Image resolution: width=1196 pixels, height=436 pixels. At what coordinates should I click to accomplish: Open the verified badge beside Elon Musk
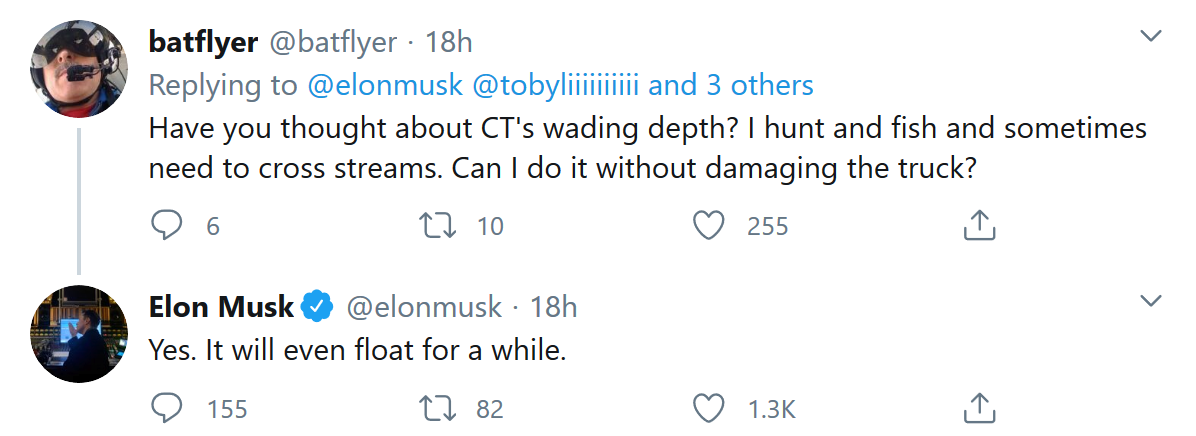click(x=317, y=307)
